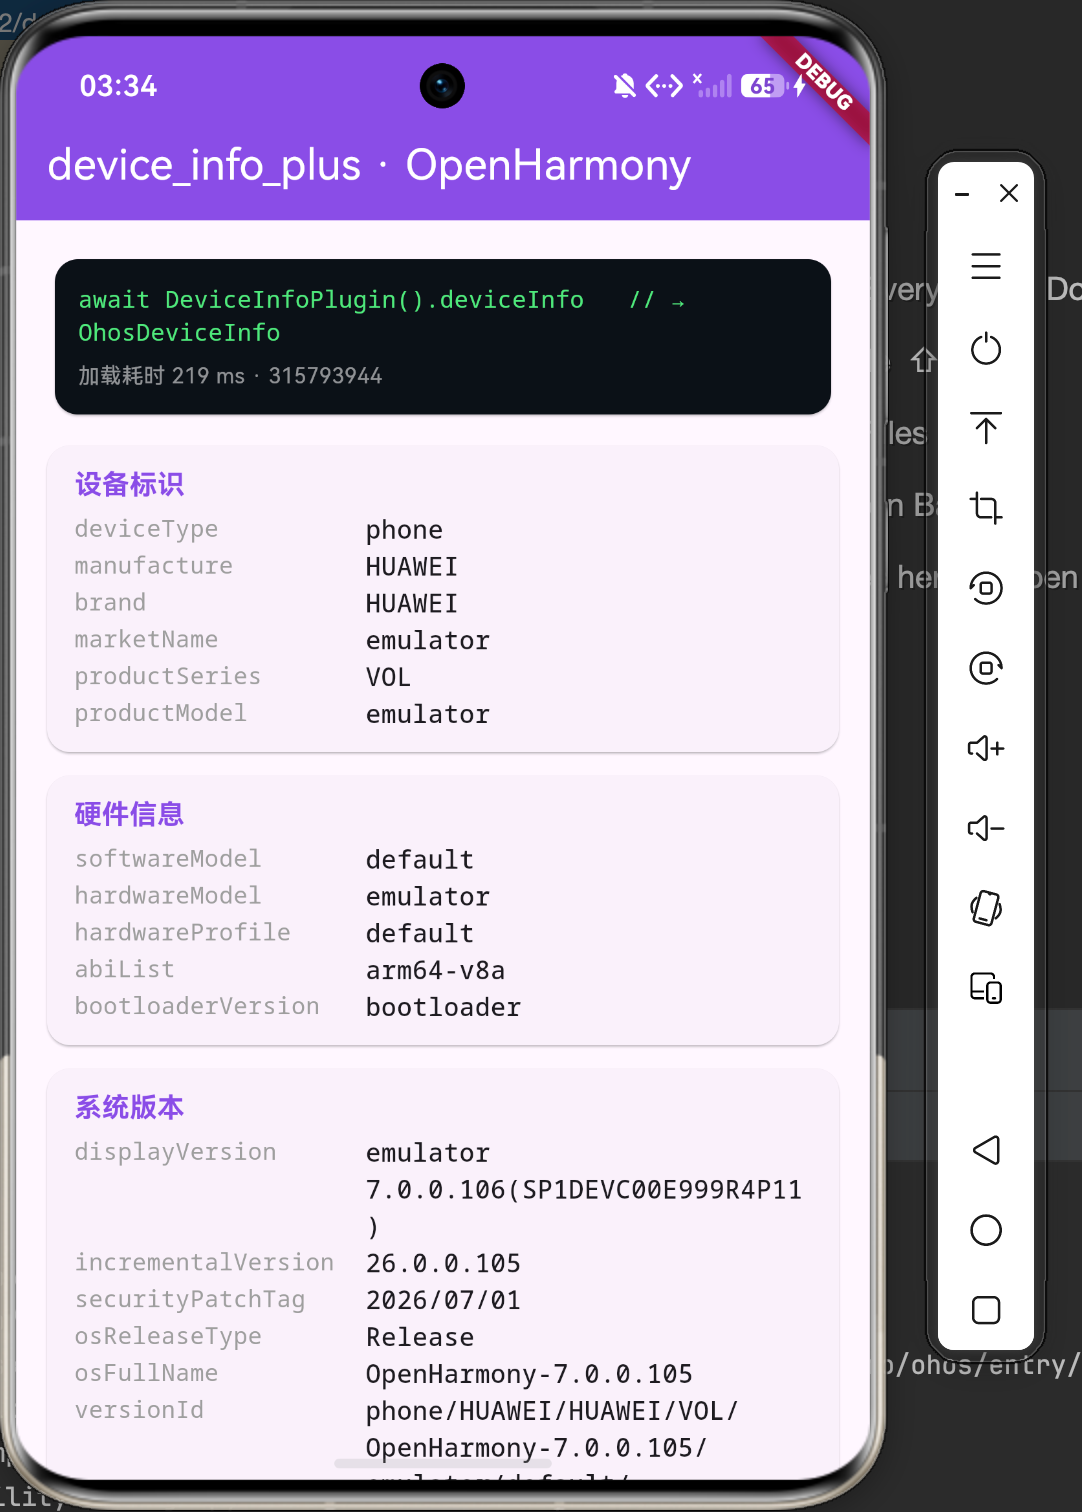Tap the muted notification bell icon
Screen dimensions: 1082x1512
pyautogui.click(x=625, y=86)
